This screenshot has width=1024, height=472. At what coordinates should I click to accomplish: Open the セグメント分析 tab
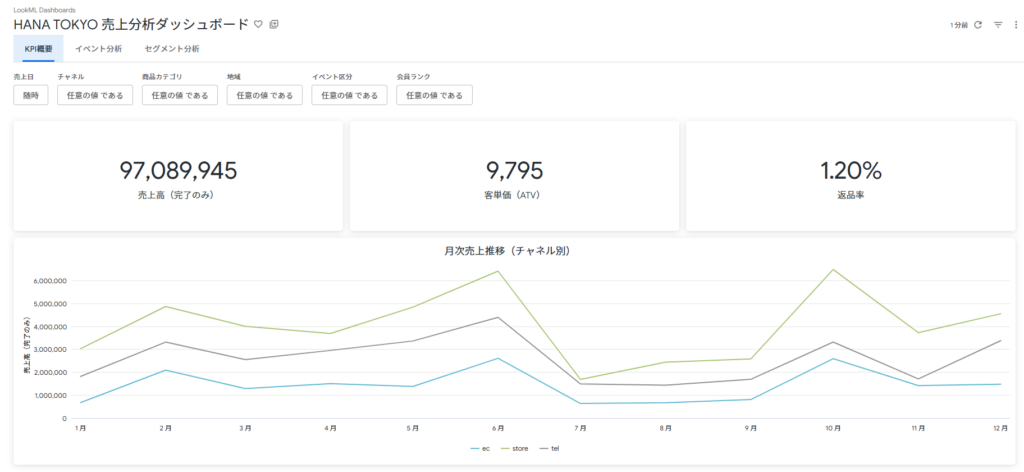pyautogui.click(x=172, y=49)
